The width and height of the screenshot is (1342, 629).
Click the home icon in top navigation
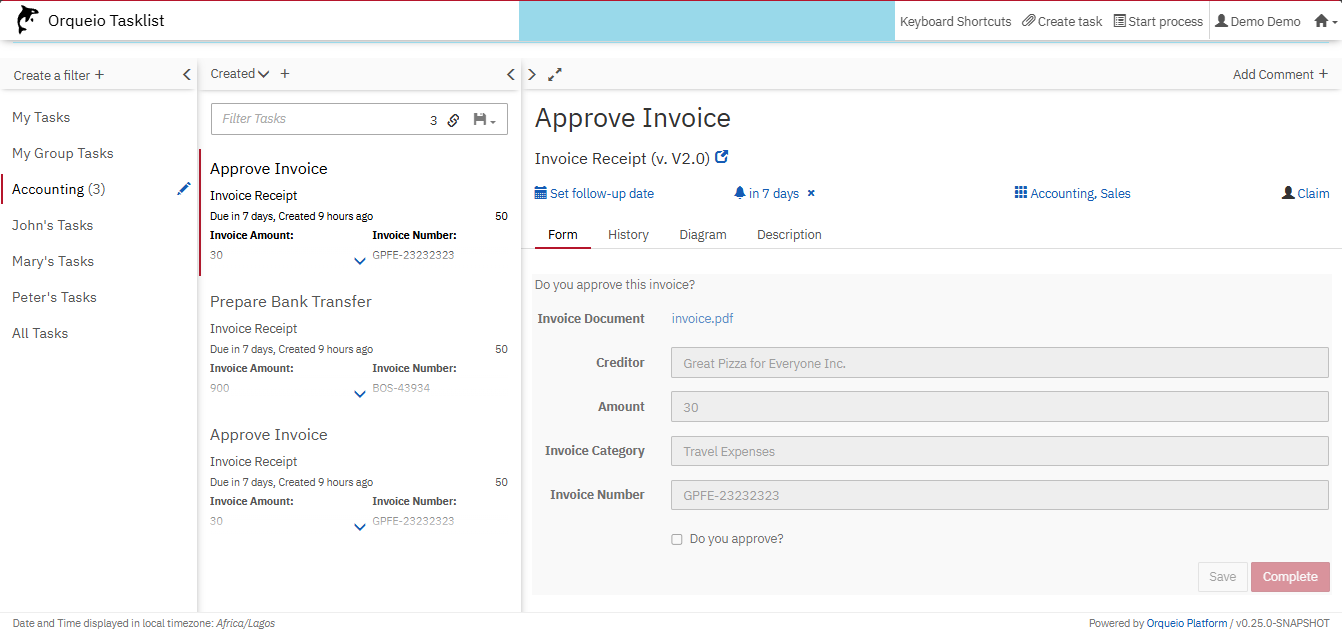point(1321,21)
